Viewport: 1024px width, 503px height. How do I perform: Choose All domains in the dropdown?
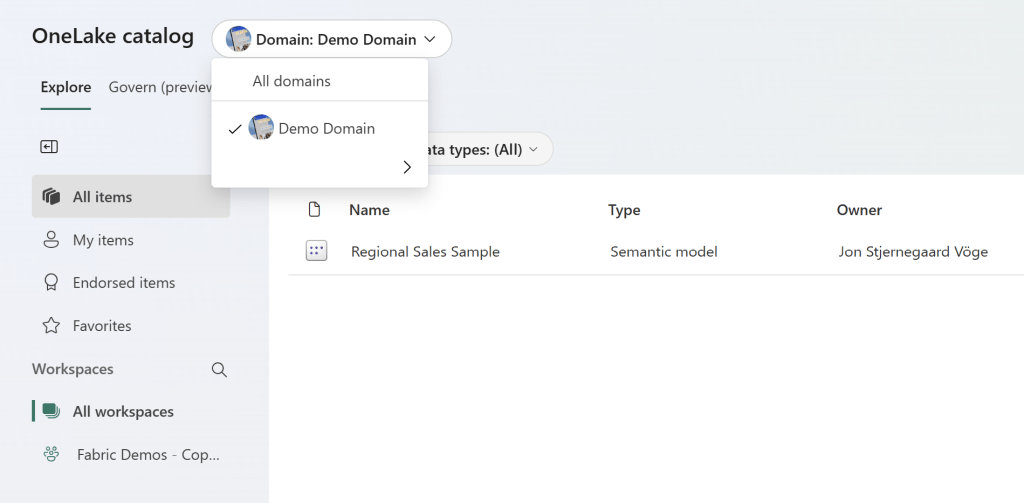point(291,81)
